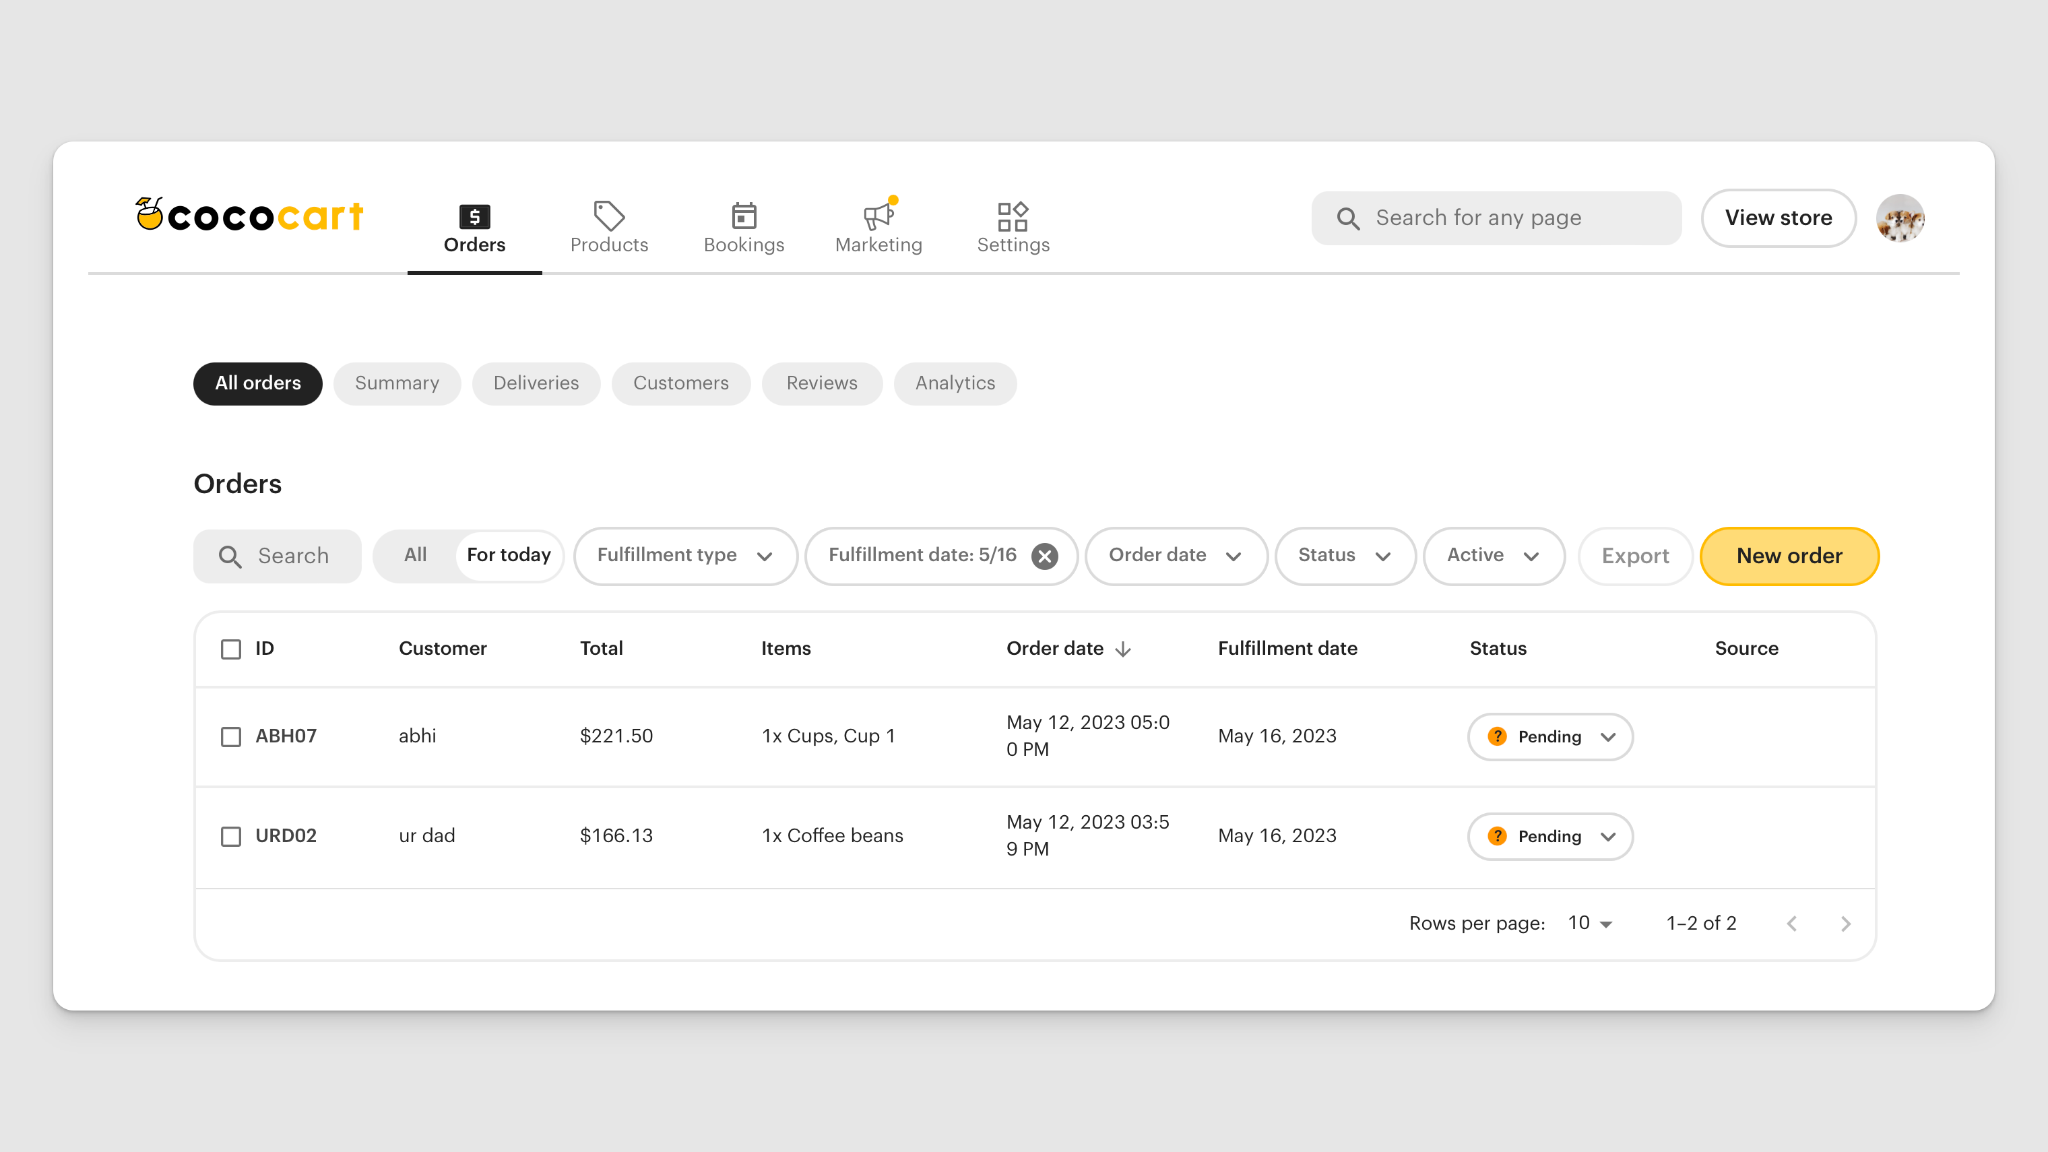The height and width of the screenshot is (1152, 2048).
Task: Open Bookings calendar icon
Action: (x=743, y=215)
